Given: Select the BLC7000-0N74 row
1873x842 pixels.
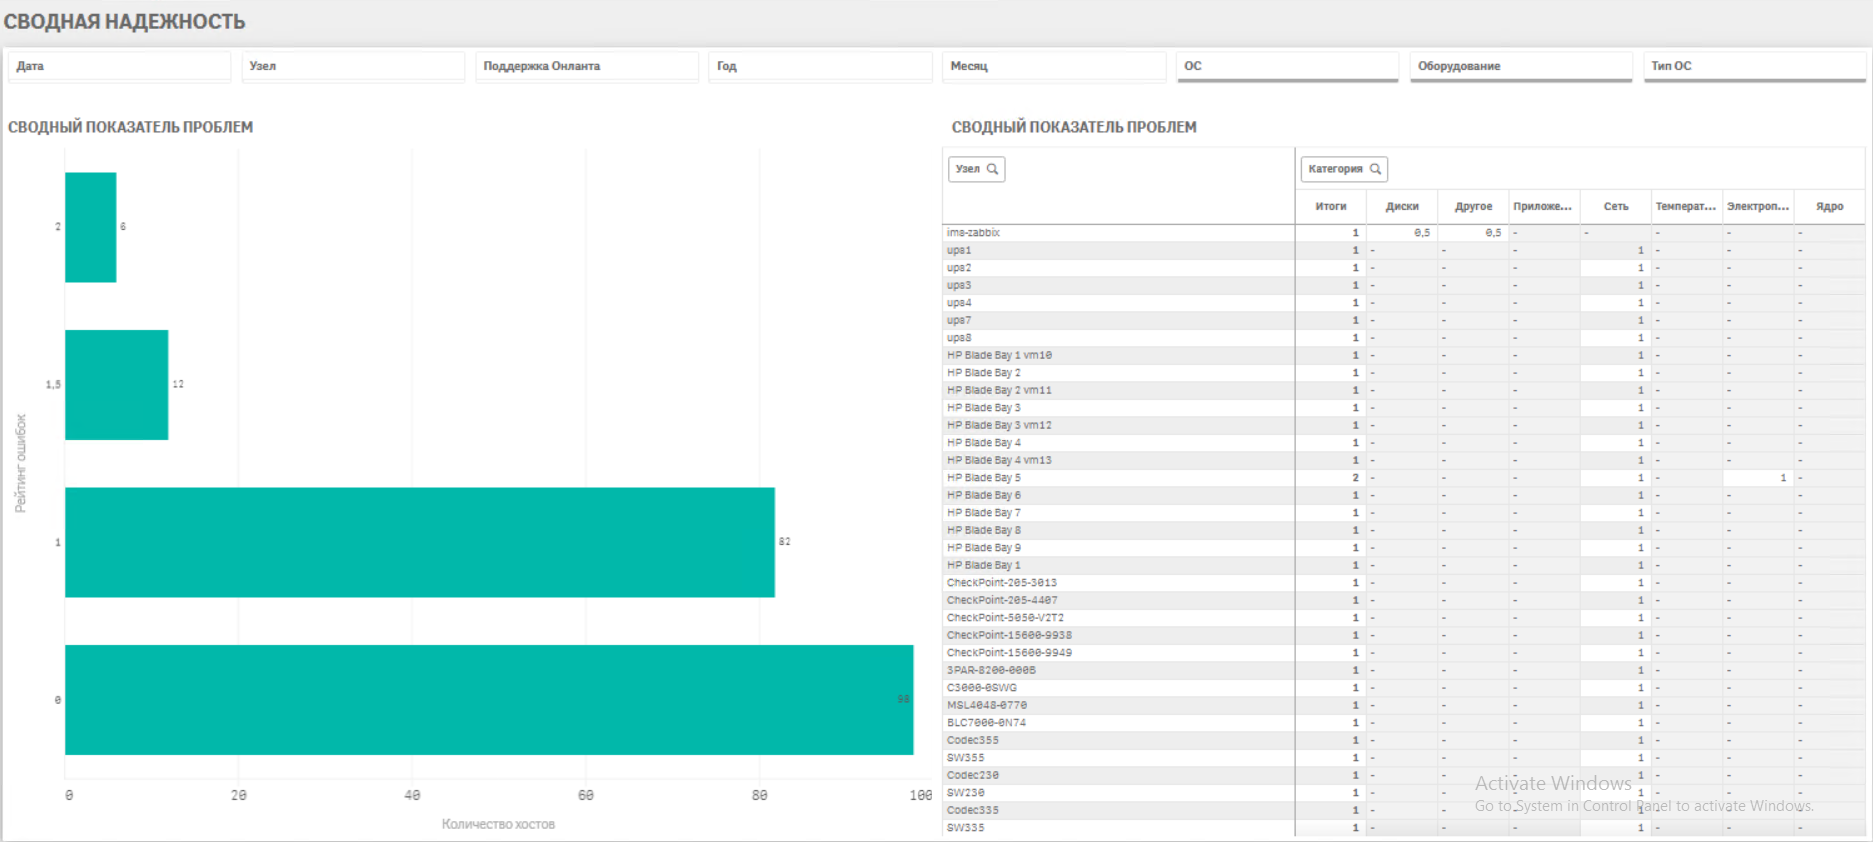Looking at the screenshot, I should (x=1118, y=723).
